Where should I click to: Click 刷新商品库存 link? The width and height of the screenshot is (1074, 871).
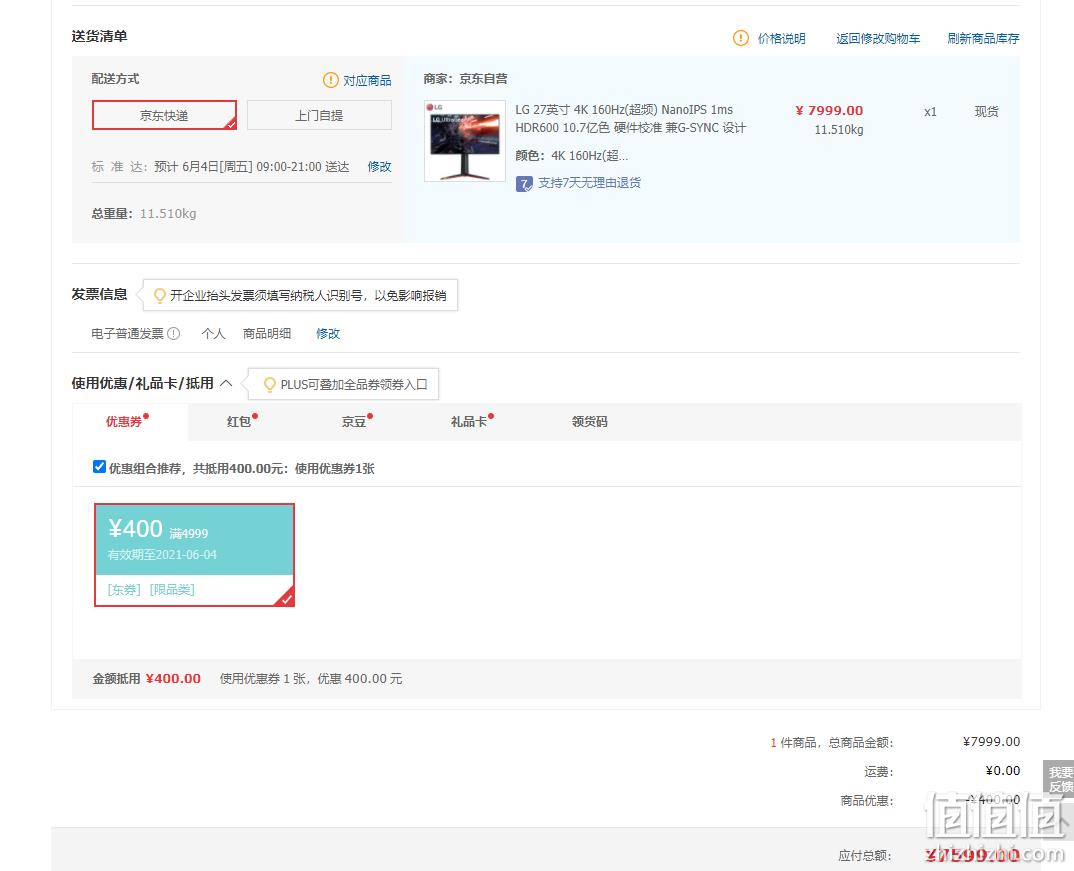(983, 38)
